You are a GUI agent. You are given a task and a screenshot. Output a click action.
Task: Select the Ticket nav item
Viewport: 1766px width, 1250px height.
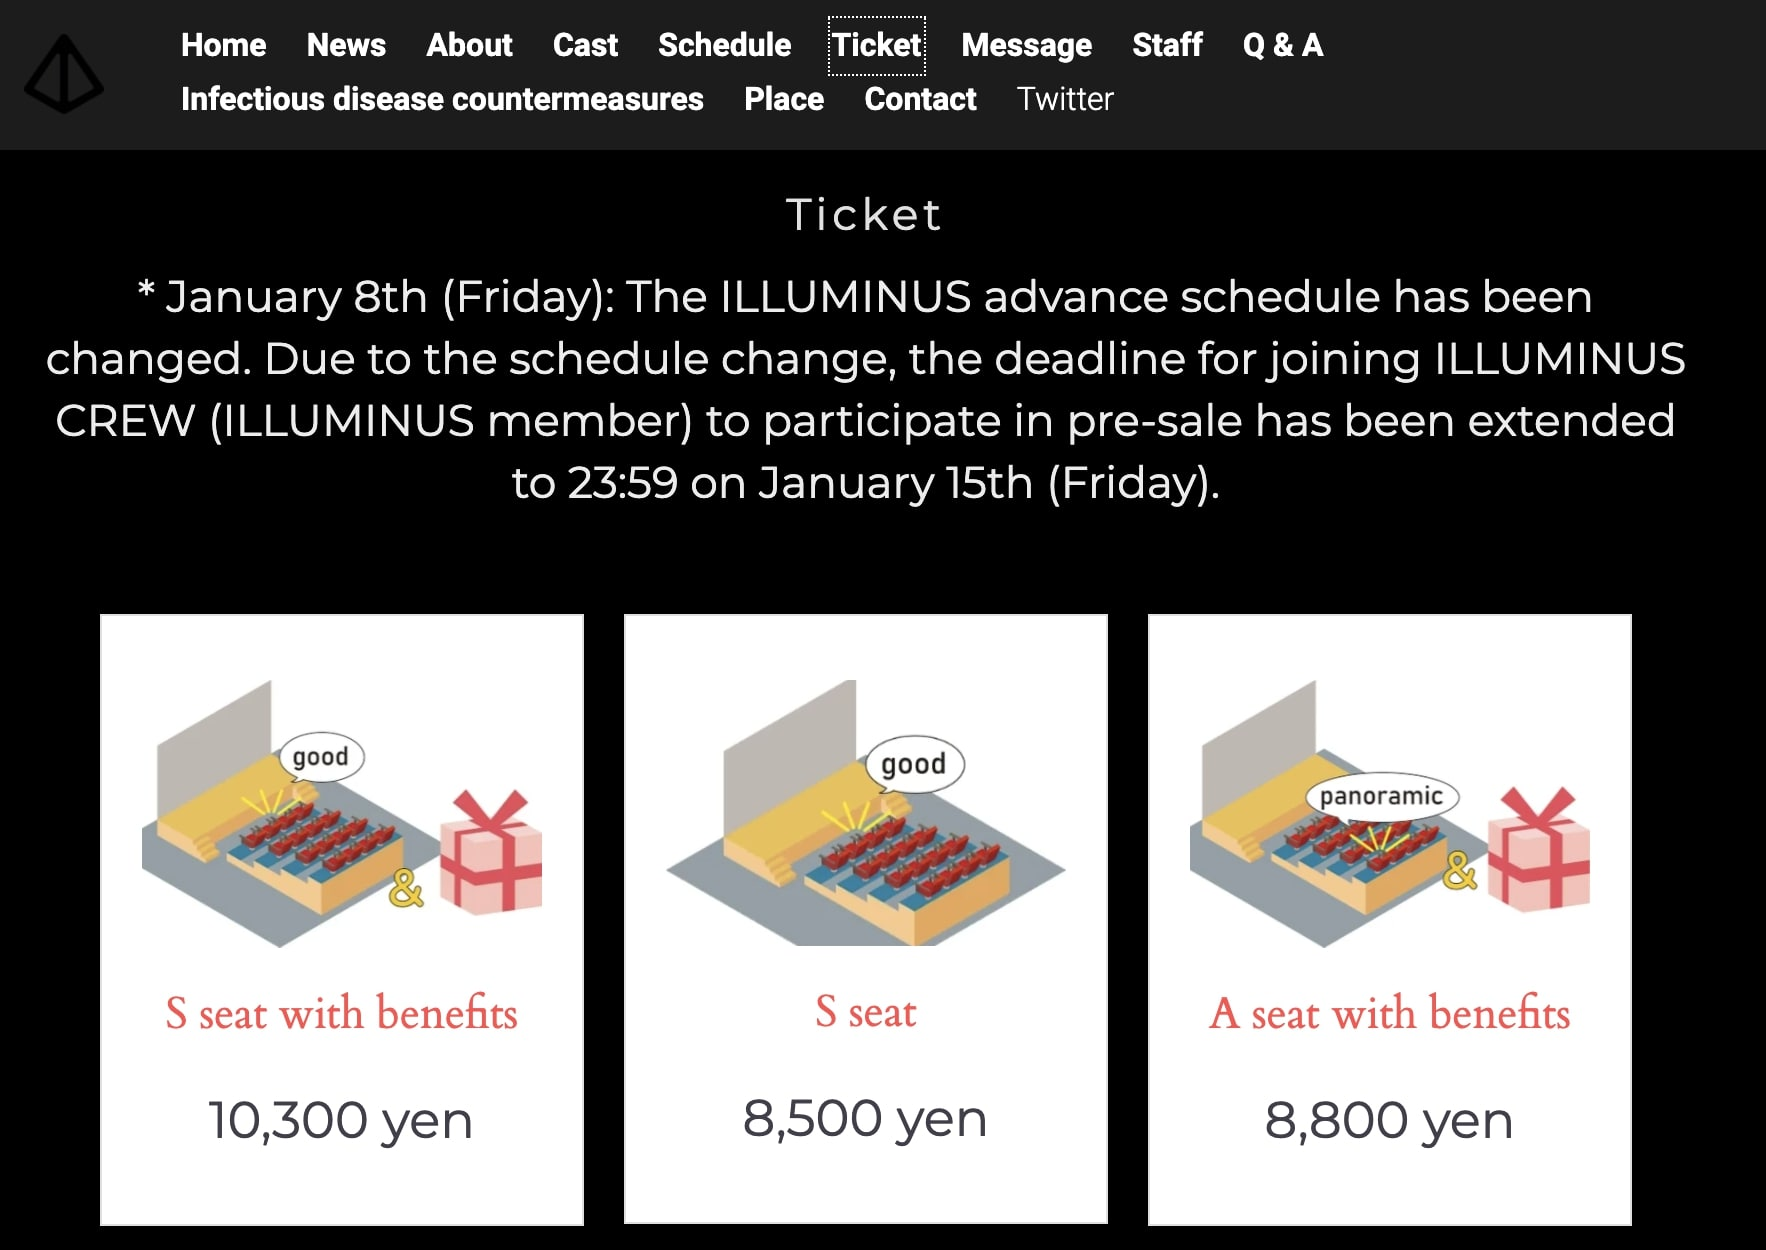tap(877, 45)
